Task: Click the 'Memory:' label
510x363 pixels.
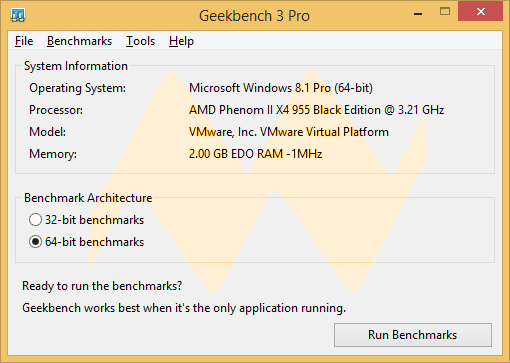Action: point(53,154)
